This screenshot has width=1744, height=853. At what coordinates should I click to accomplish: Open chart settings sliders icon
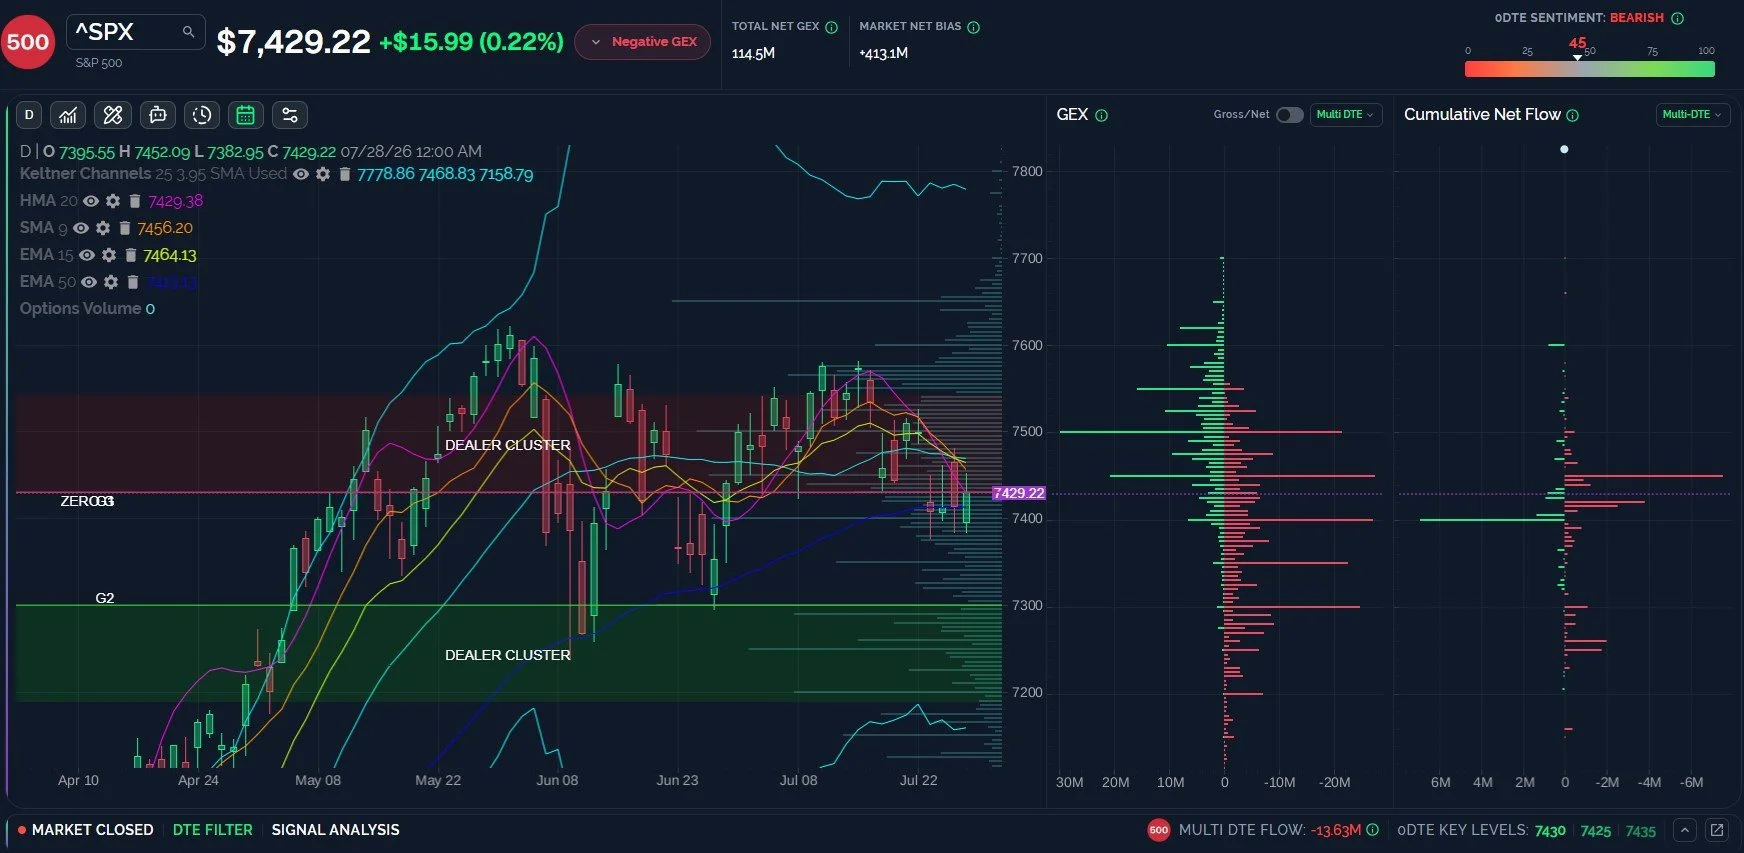(x=290, y=115)
